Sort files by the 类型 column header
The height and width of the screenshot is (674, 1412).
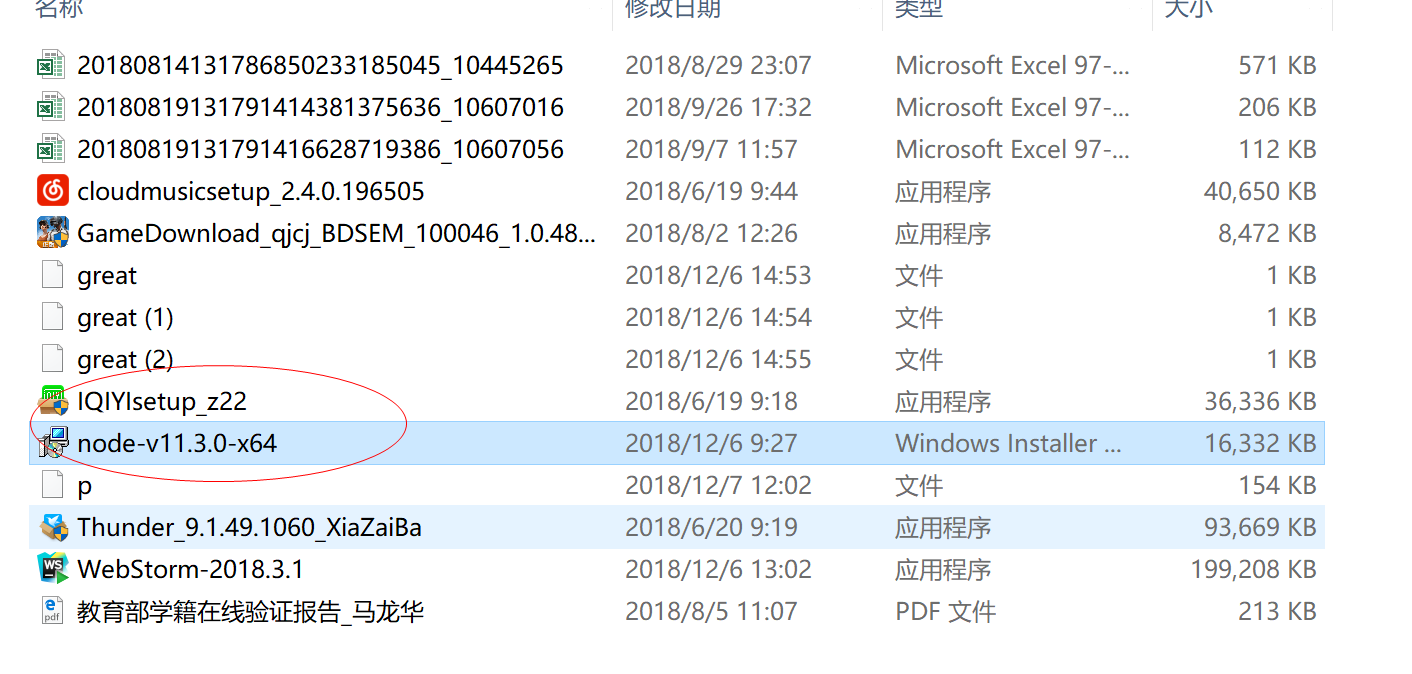click(919, 9)
